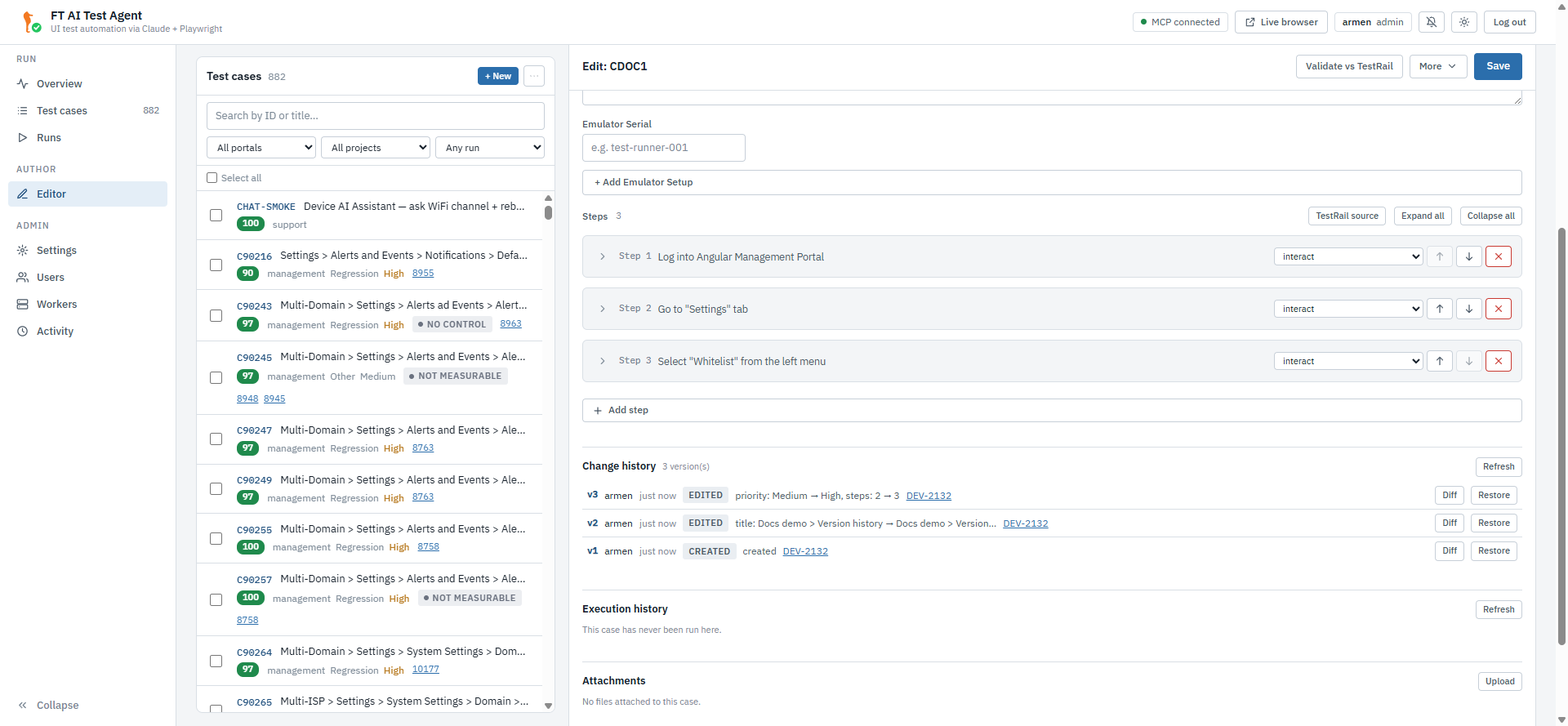
Task: Add a new step
Action: 1052,411
